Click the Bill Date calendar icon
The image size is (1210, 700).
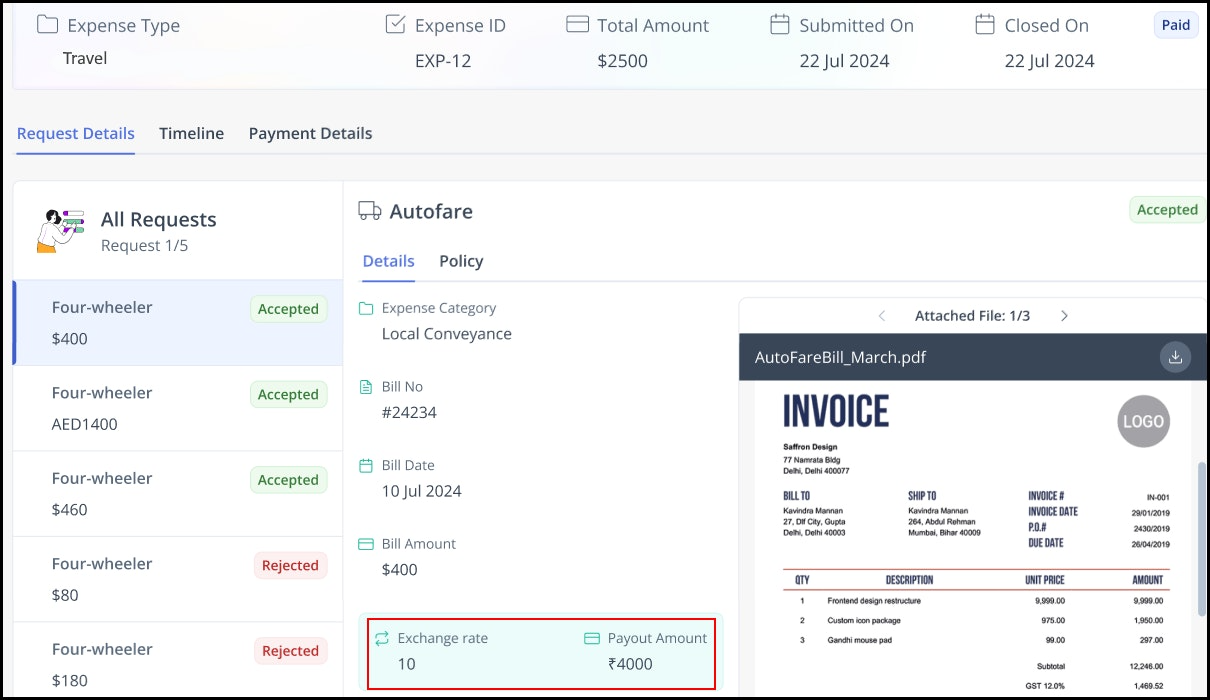pos(366,466)
